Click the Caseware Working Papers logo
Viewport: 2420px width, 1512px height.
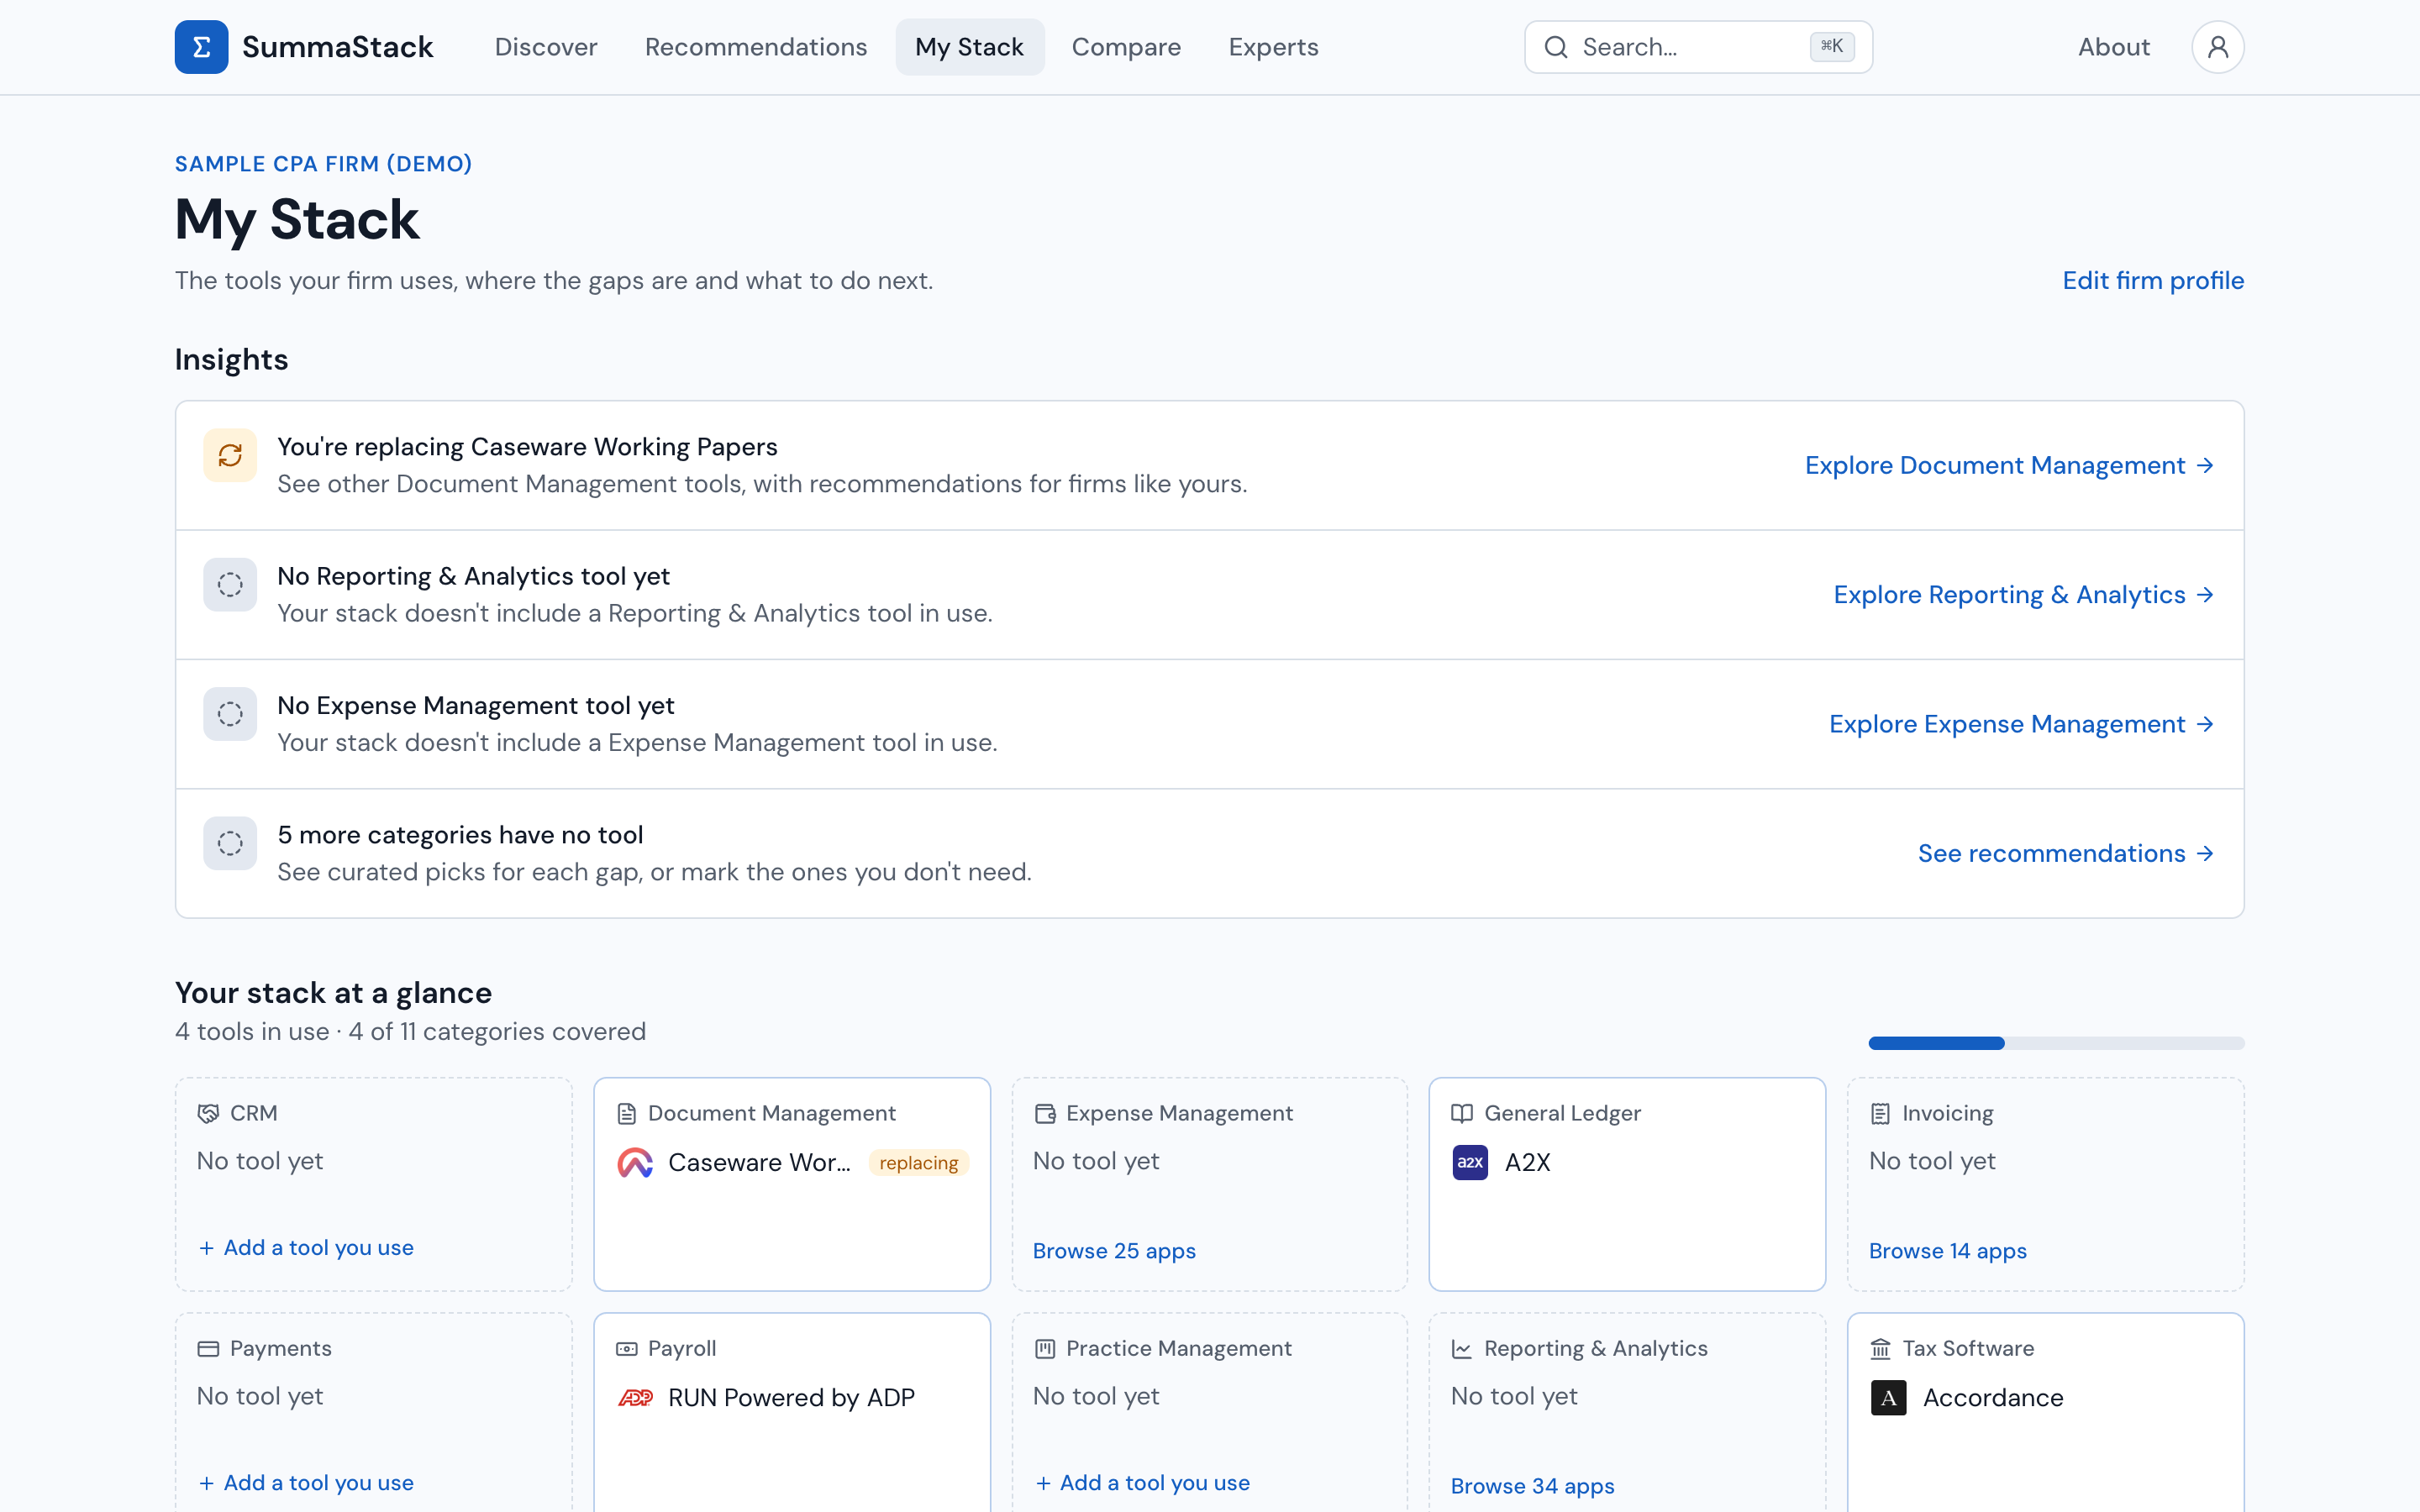coord(635,1162)
